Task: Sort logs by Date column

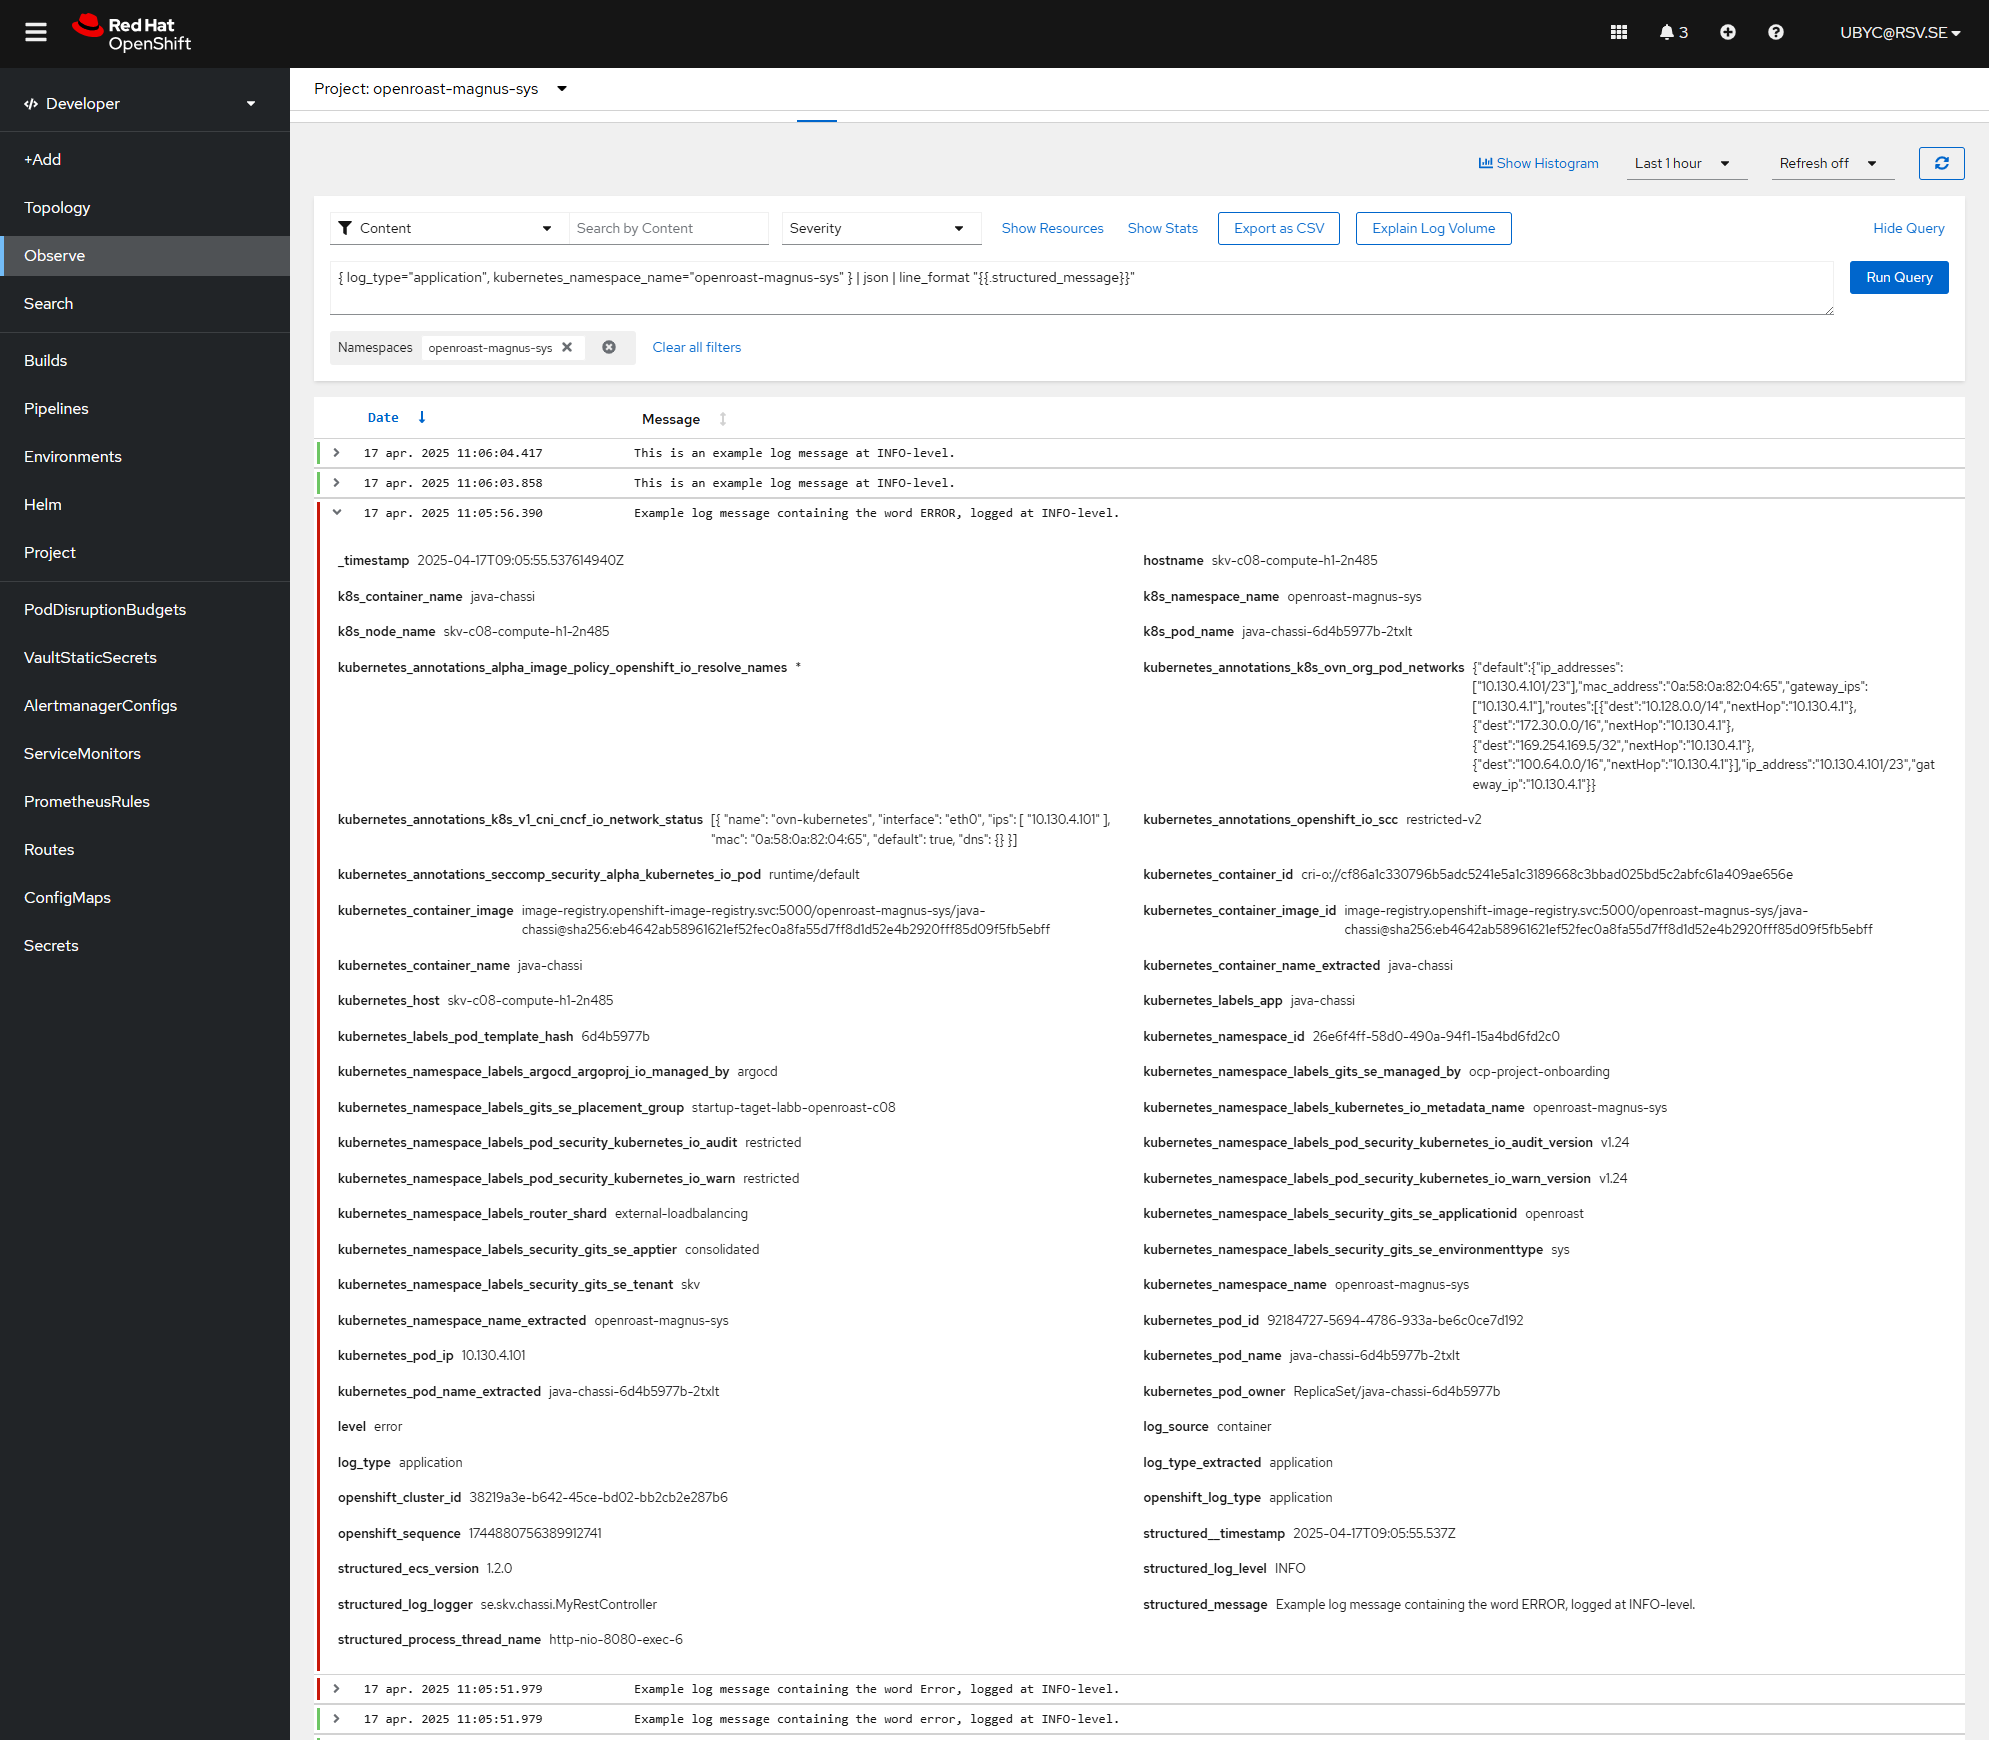Action: tap(384, 418)
